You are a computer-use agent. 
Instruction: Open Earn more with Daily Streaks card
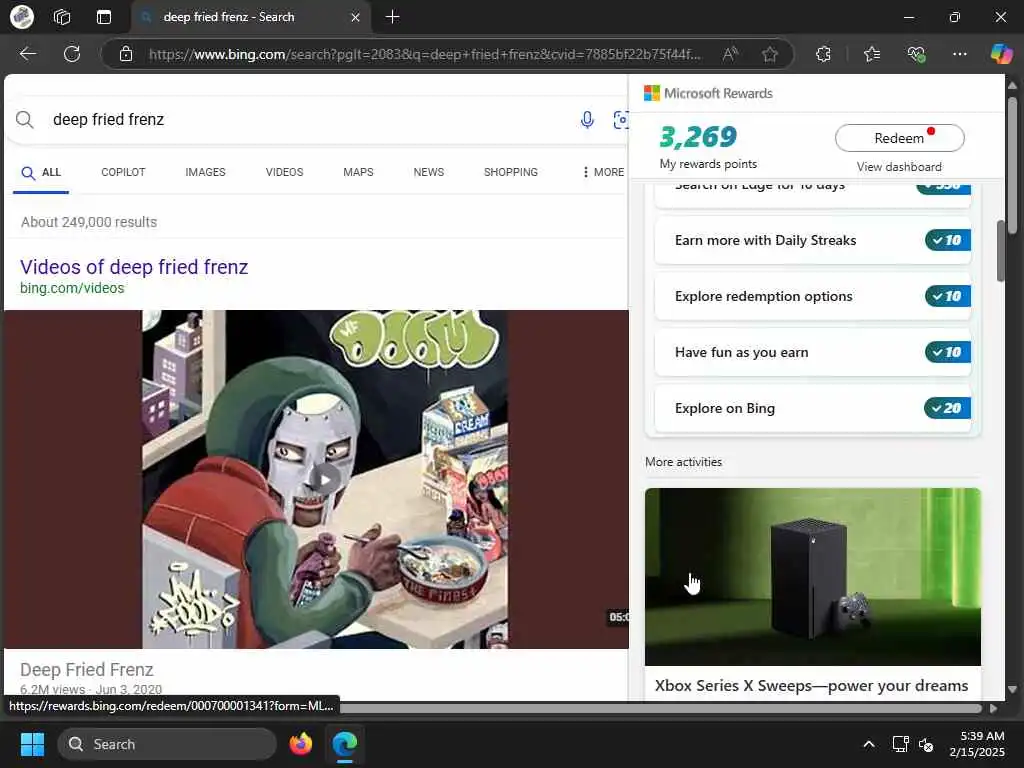point(812,240)
